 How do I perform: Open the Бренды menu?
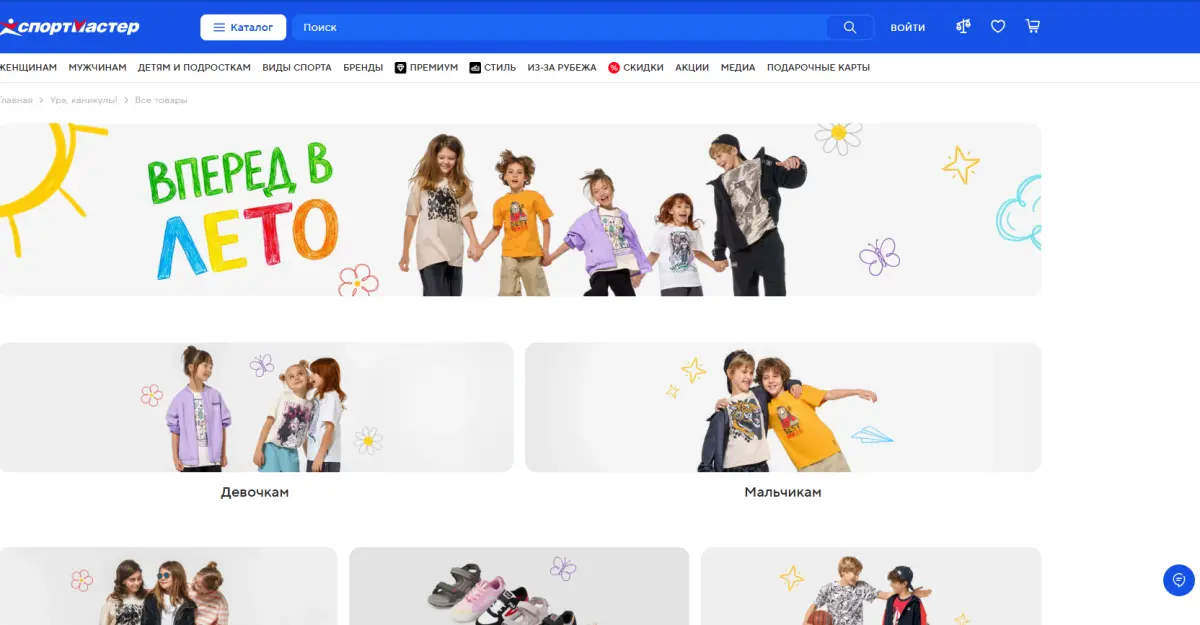(363, 68)
